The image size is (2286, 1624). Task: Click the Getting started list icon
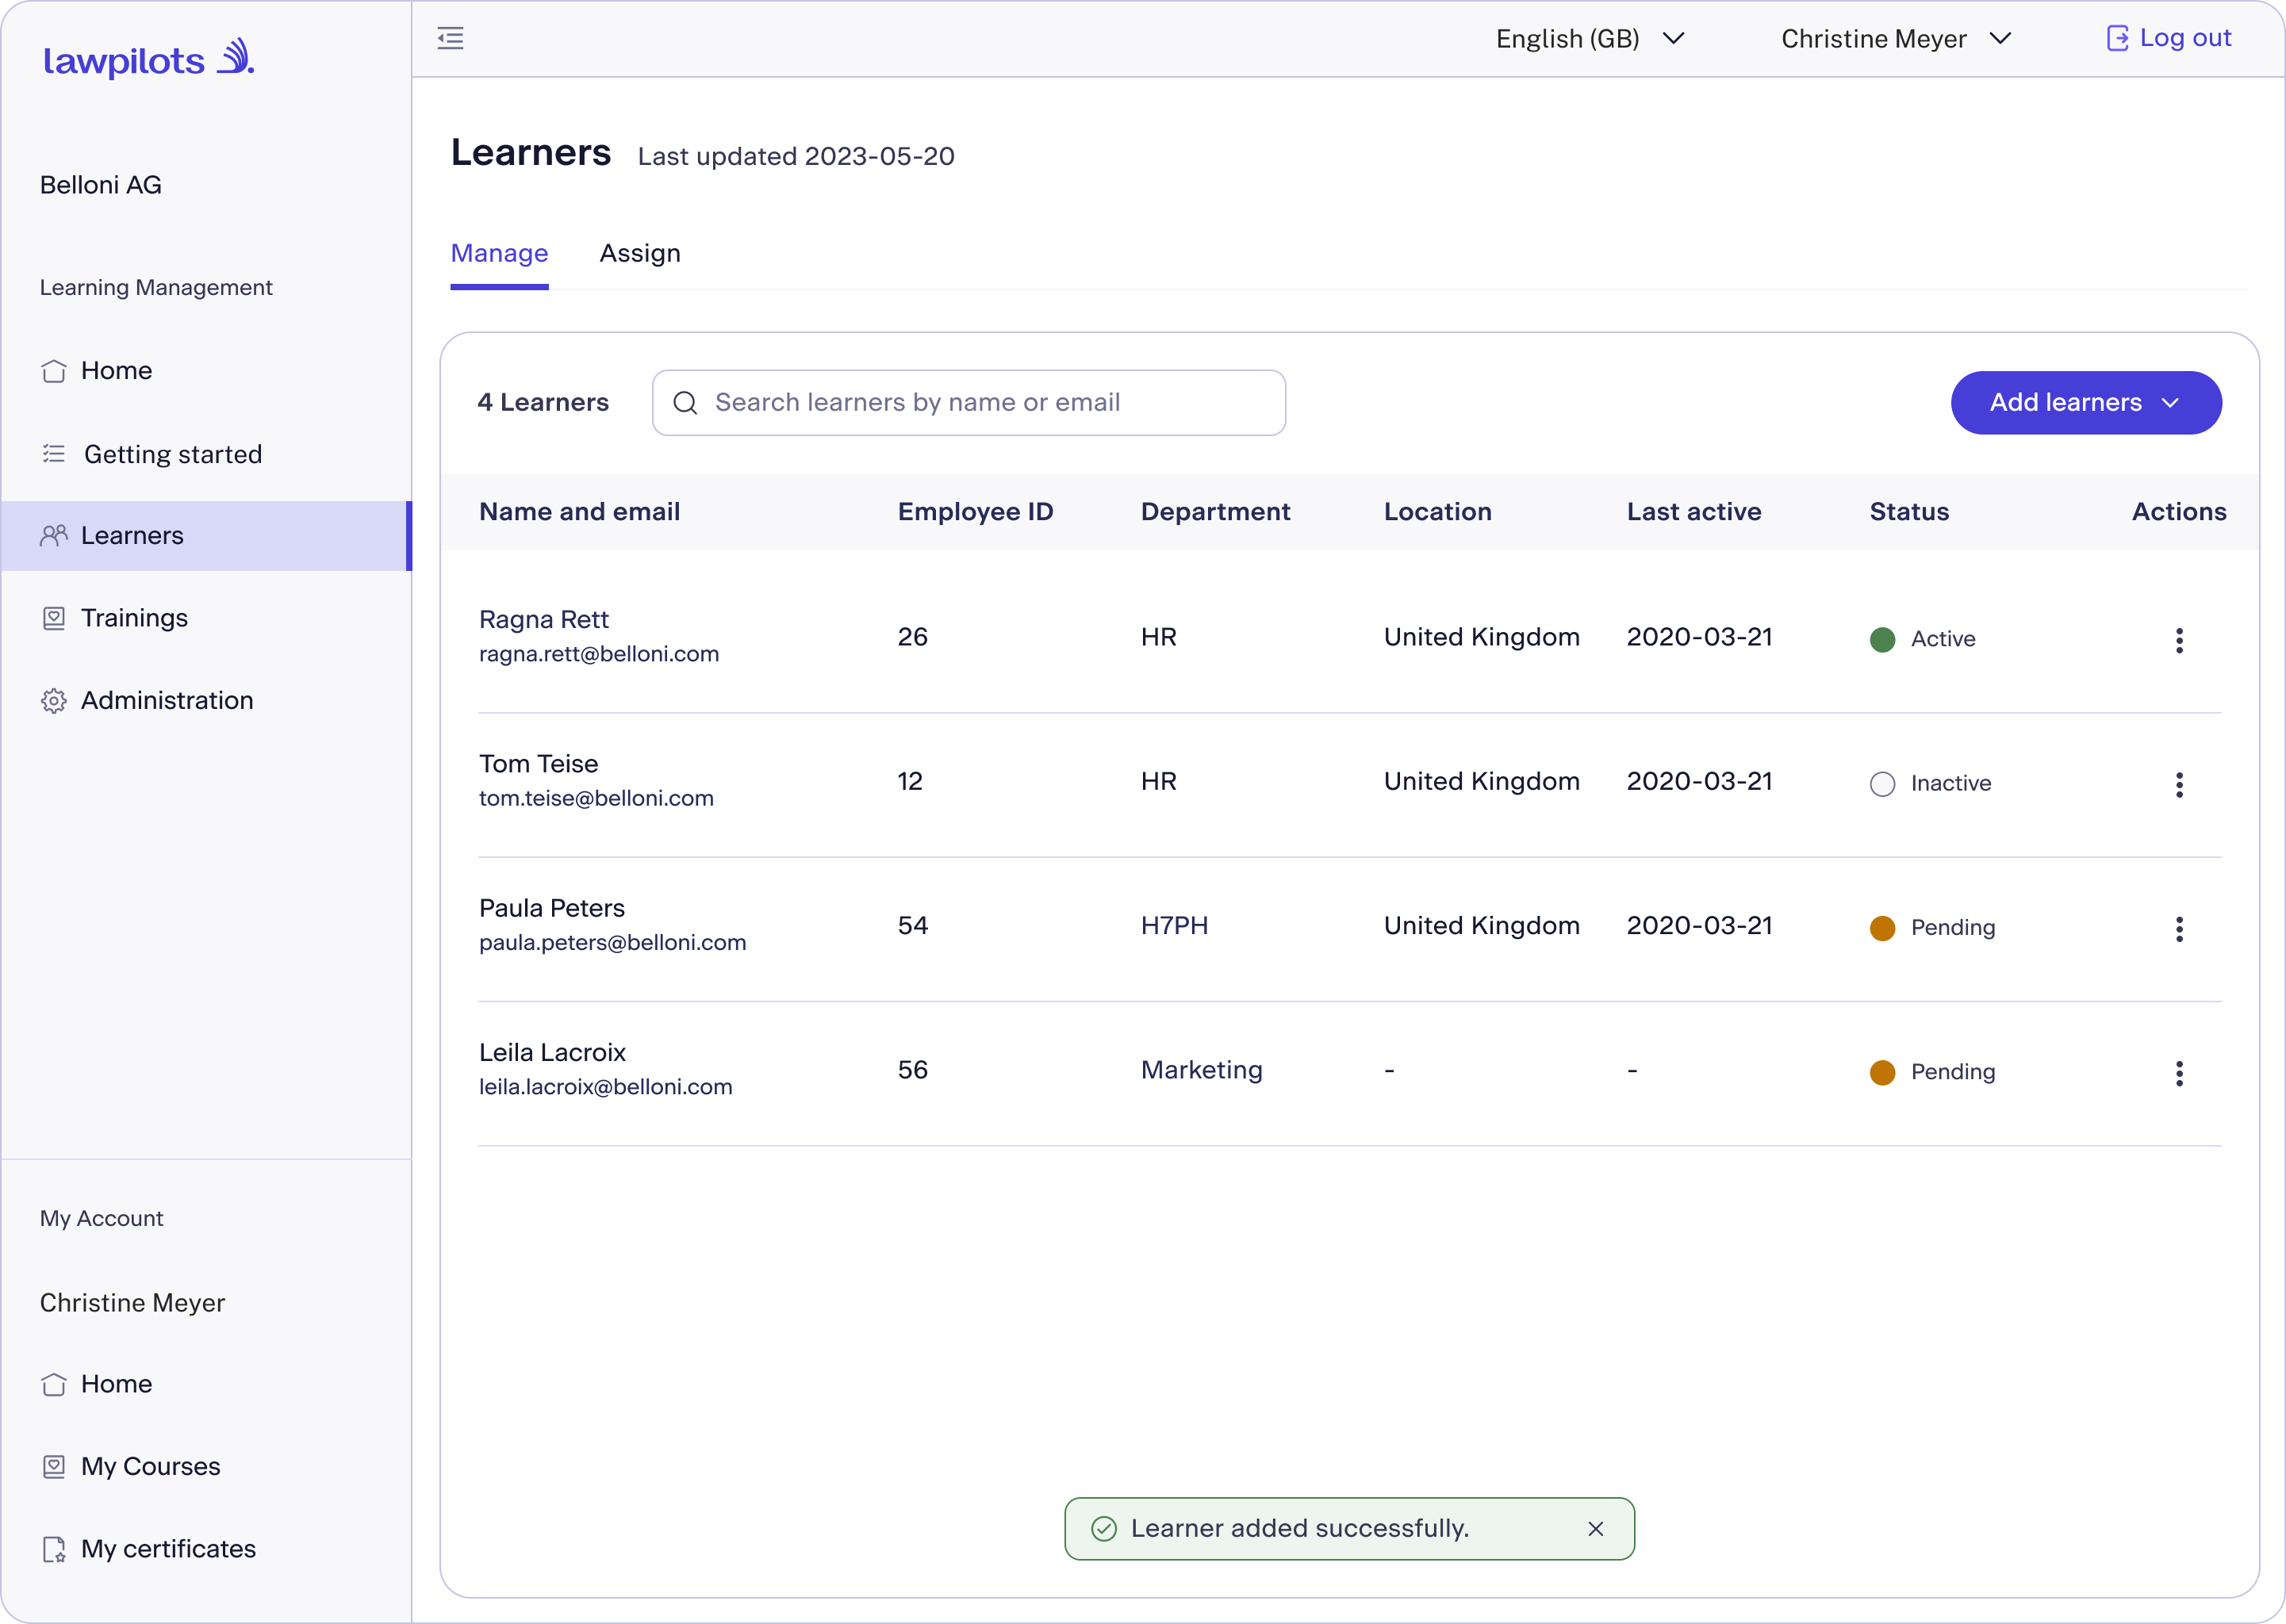pos(54,454)
